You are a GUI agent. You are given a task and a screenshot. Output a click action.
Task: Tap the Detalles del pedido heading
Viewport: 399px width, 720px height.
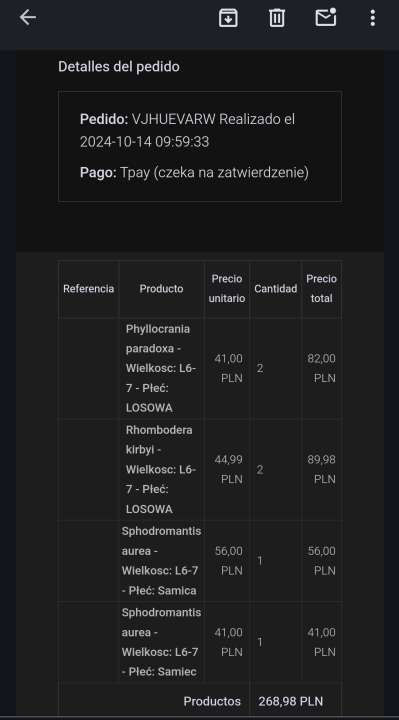[x=119, y=67]
